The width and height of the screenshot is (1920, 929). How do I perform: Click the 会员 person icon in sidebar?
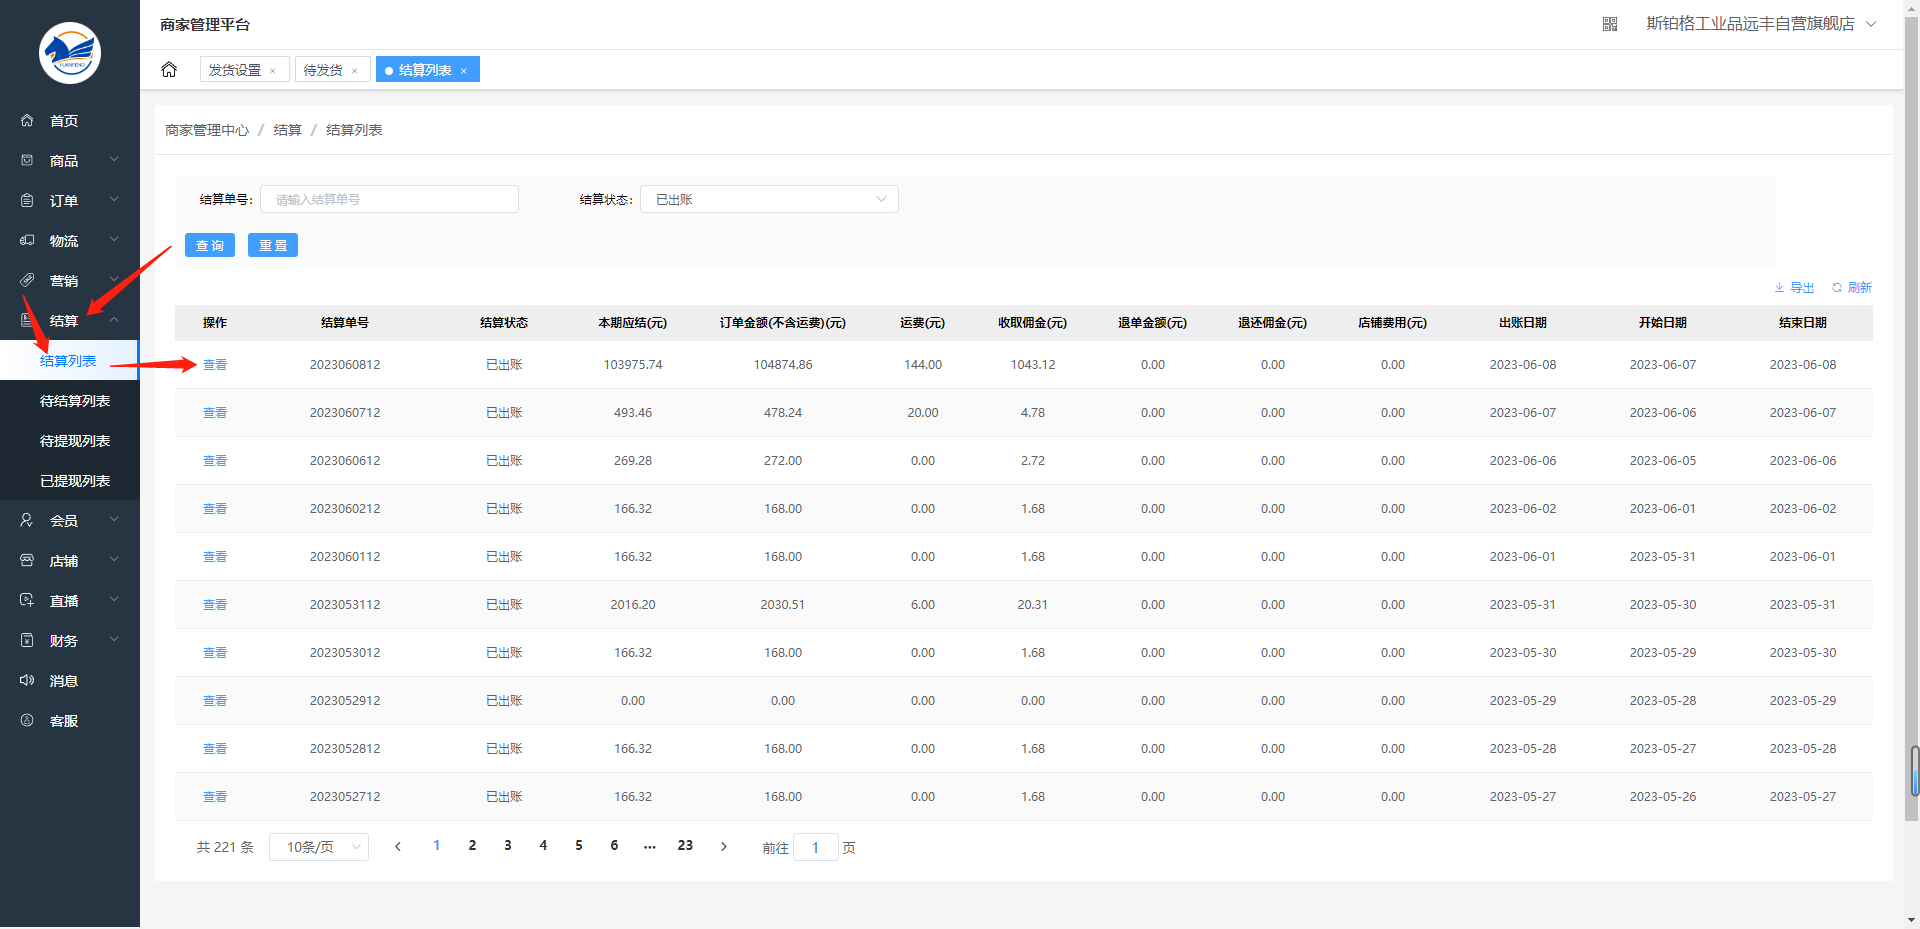coord(27,520)
